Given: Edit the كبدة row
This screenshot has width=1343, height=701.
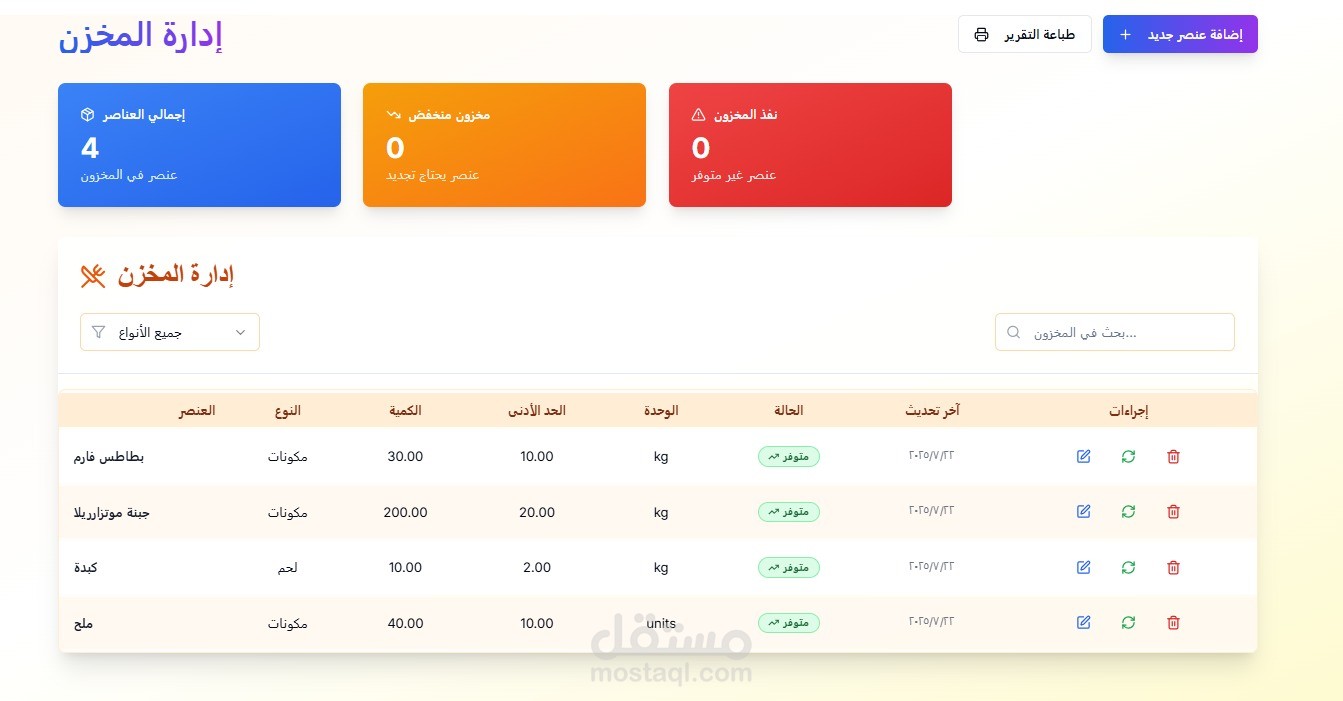Looking at the screenshot, I should pos(1083,567).
